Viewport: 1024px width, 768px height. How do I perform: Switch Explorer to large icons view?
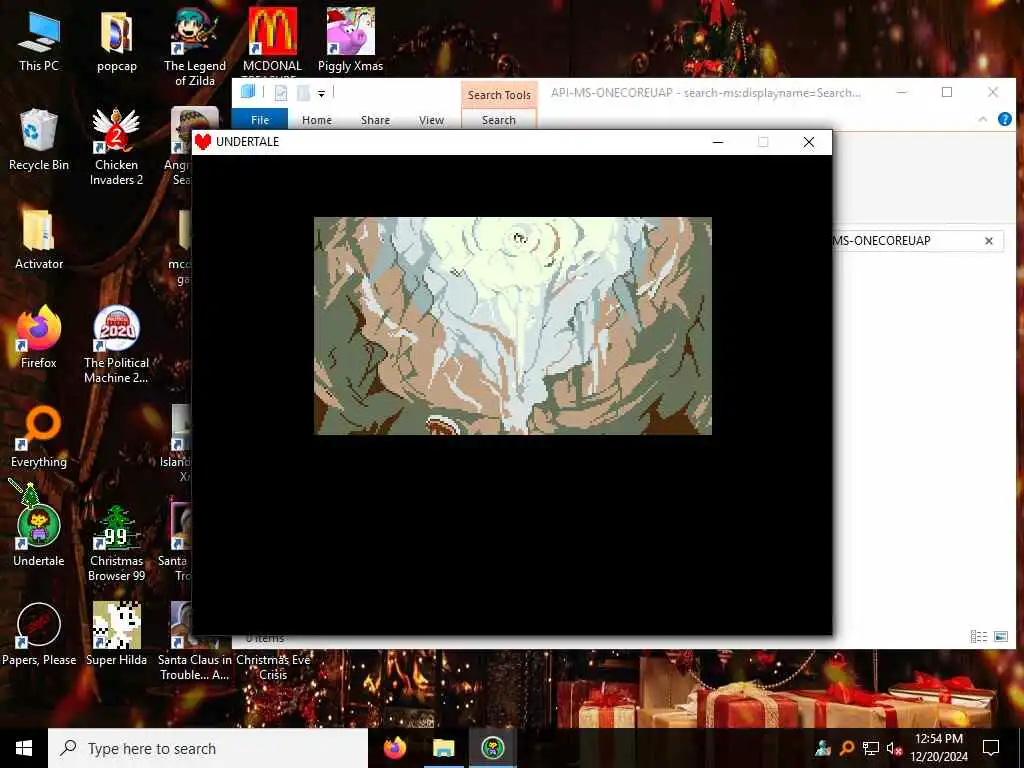coord(1000,636)
